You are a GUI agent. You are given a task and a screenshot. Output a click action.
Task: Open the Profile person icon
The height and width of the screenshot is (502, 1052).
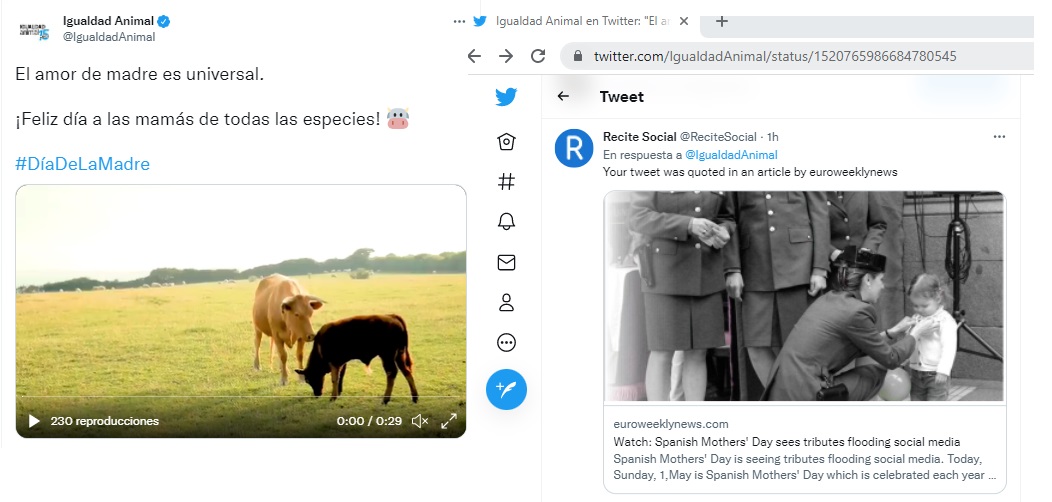[506, 302]
